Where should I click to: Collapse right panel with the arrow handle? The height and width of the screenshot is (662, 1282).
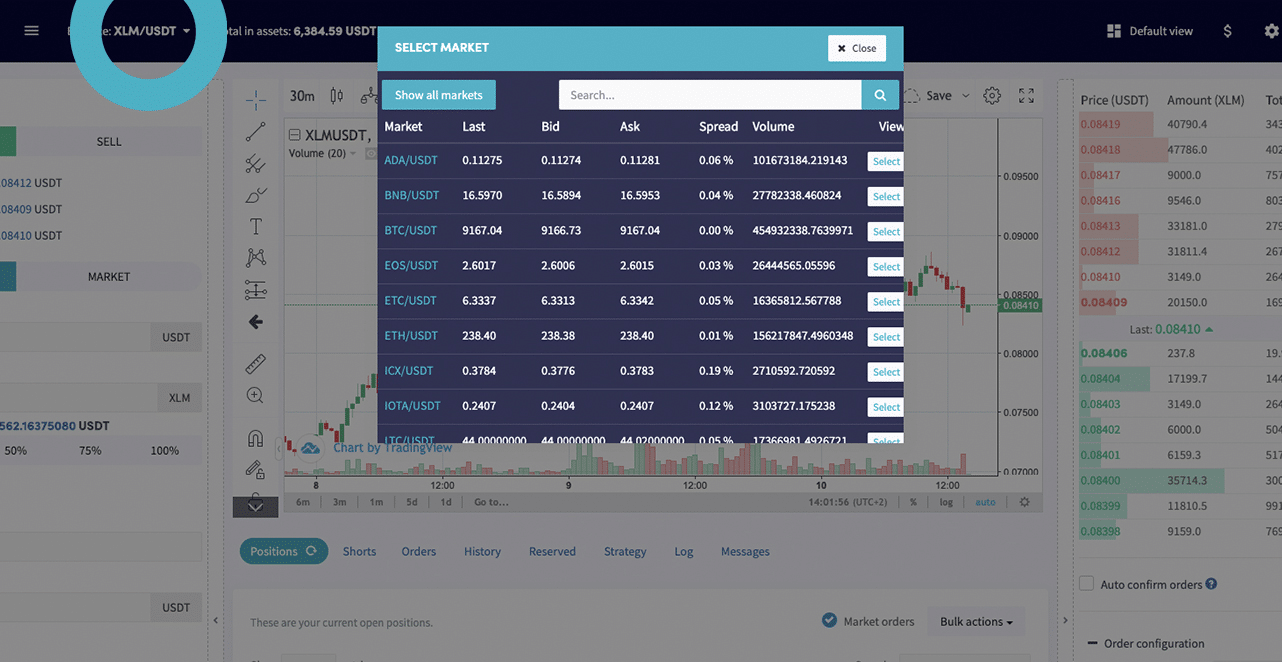coord(1065,621)
